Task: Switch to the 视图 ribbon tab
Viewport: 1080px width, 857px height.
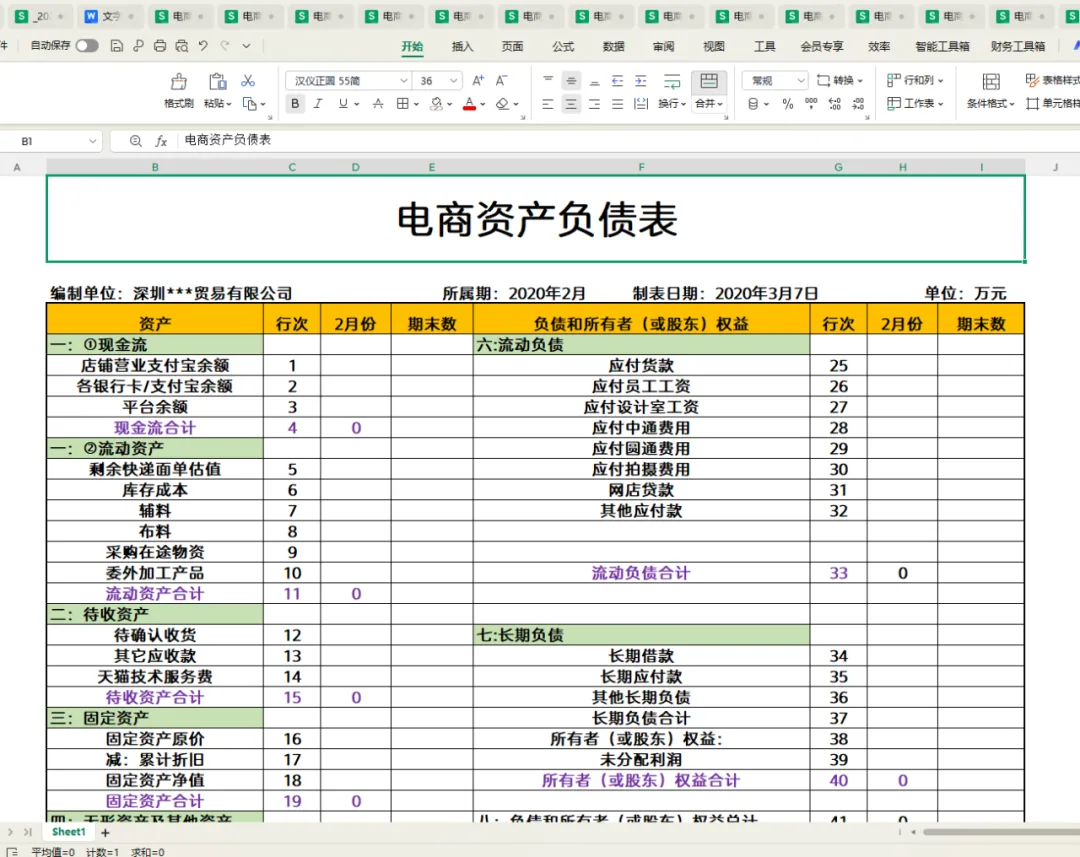Action: pyautogui.click(x=714, y=46)
